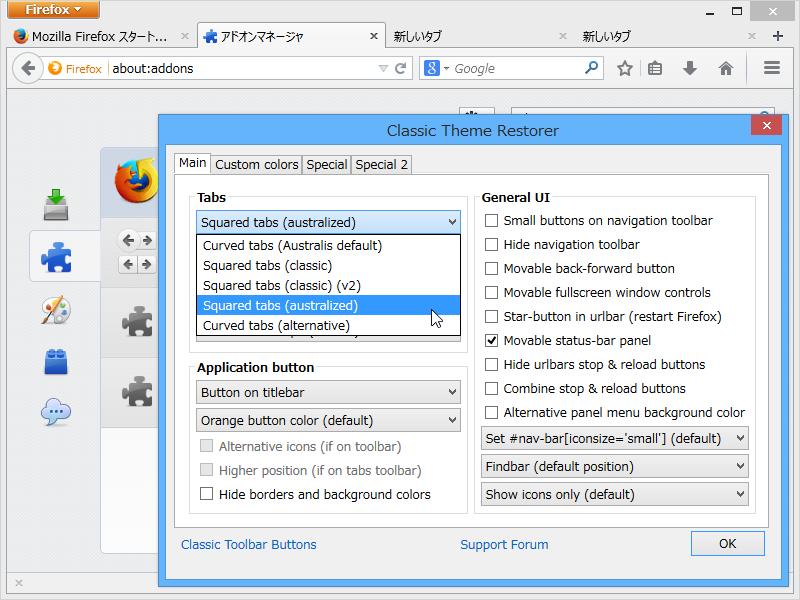Close the bottom addon bar with x
The image size is (800, 600).
(19, 583)
